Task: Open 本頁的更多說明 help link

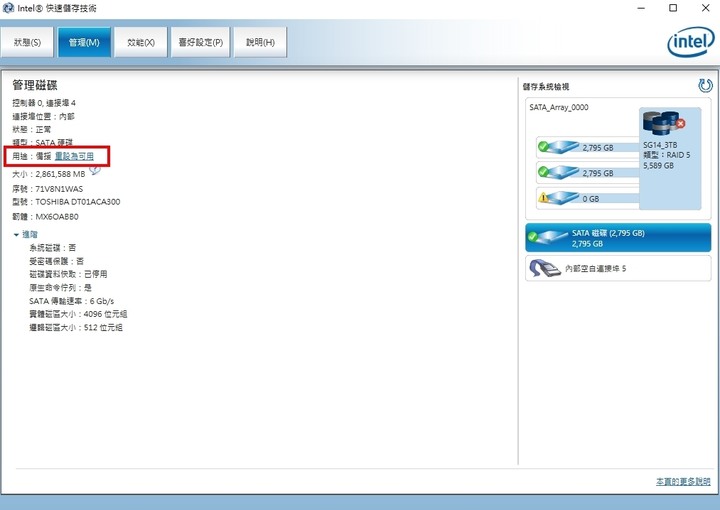Action: point(683,482)
